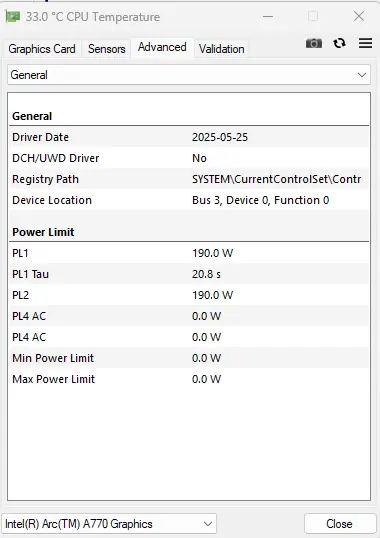This screenshot has width=380, height=538.
Task: Select the Advanced tab
Action: [x=162, y=47]
